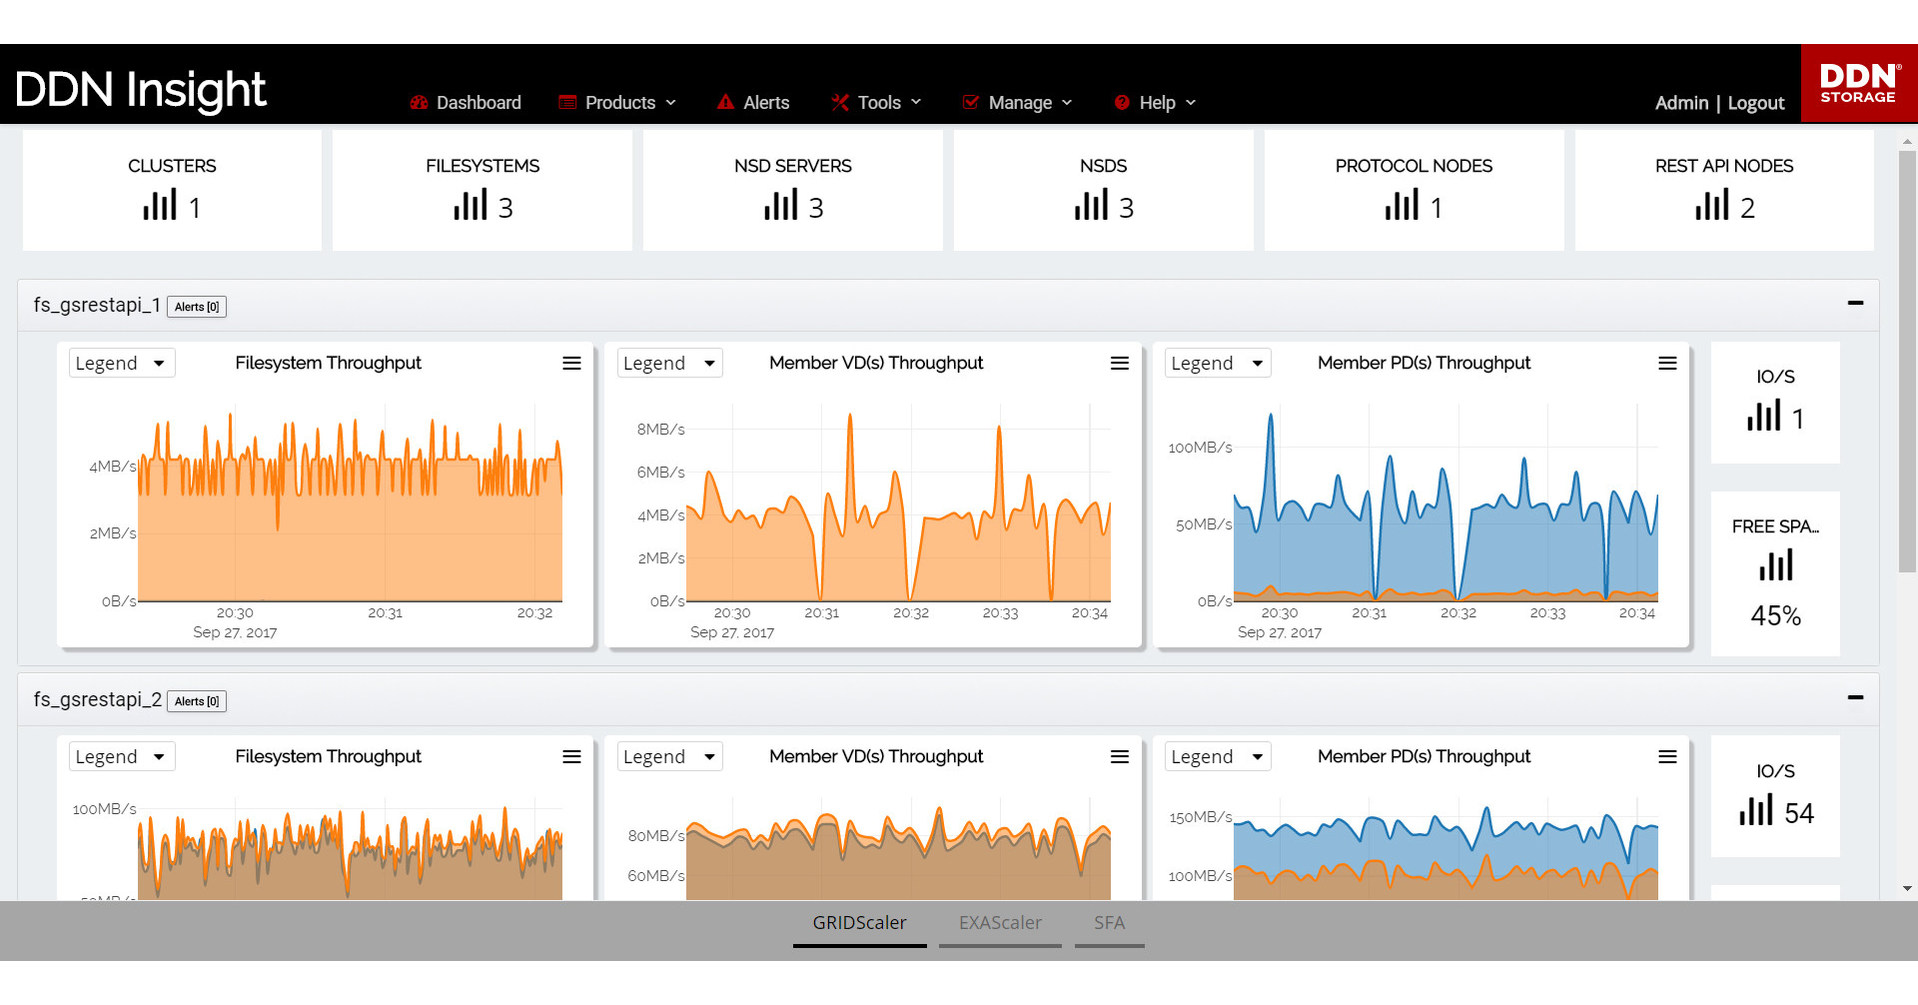Click the scroll down arrow on the page scrollbar

click(1907, 888)
